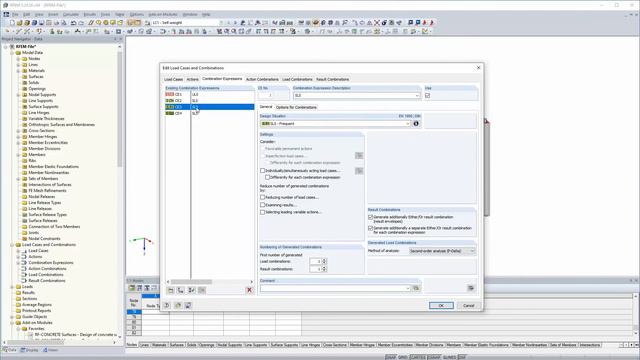Click the details icon next to Individually acting load cases
The image size is (640, 360).
pyautogui.click(x=359, y=171)
